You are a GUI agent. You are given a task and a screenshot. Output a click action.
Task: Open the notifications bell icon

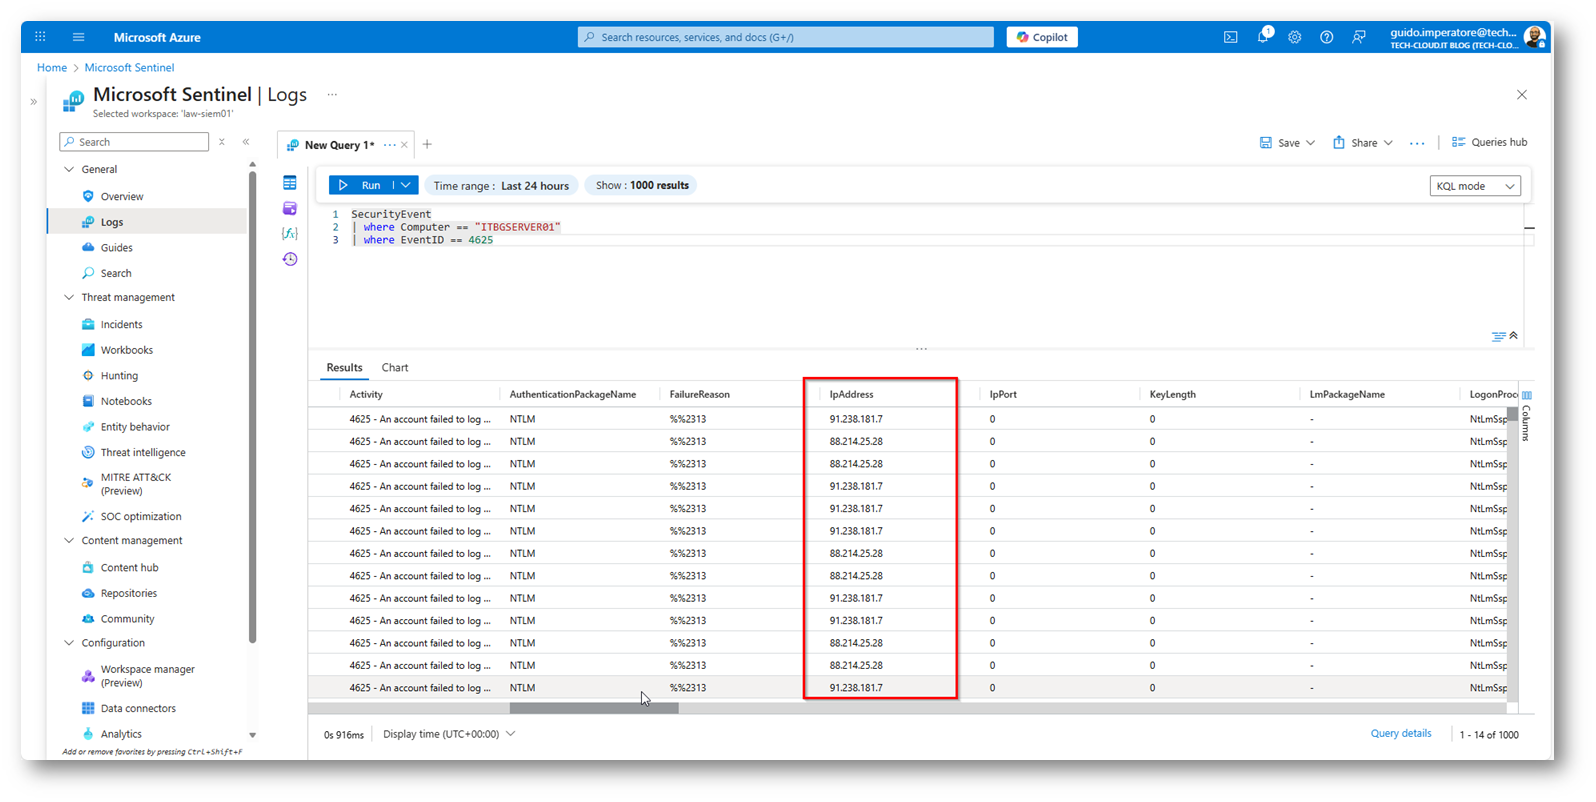coord(1262,37)
